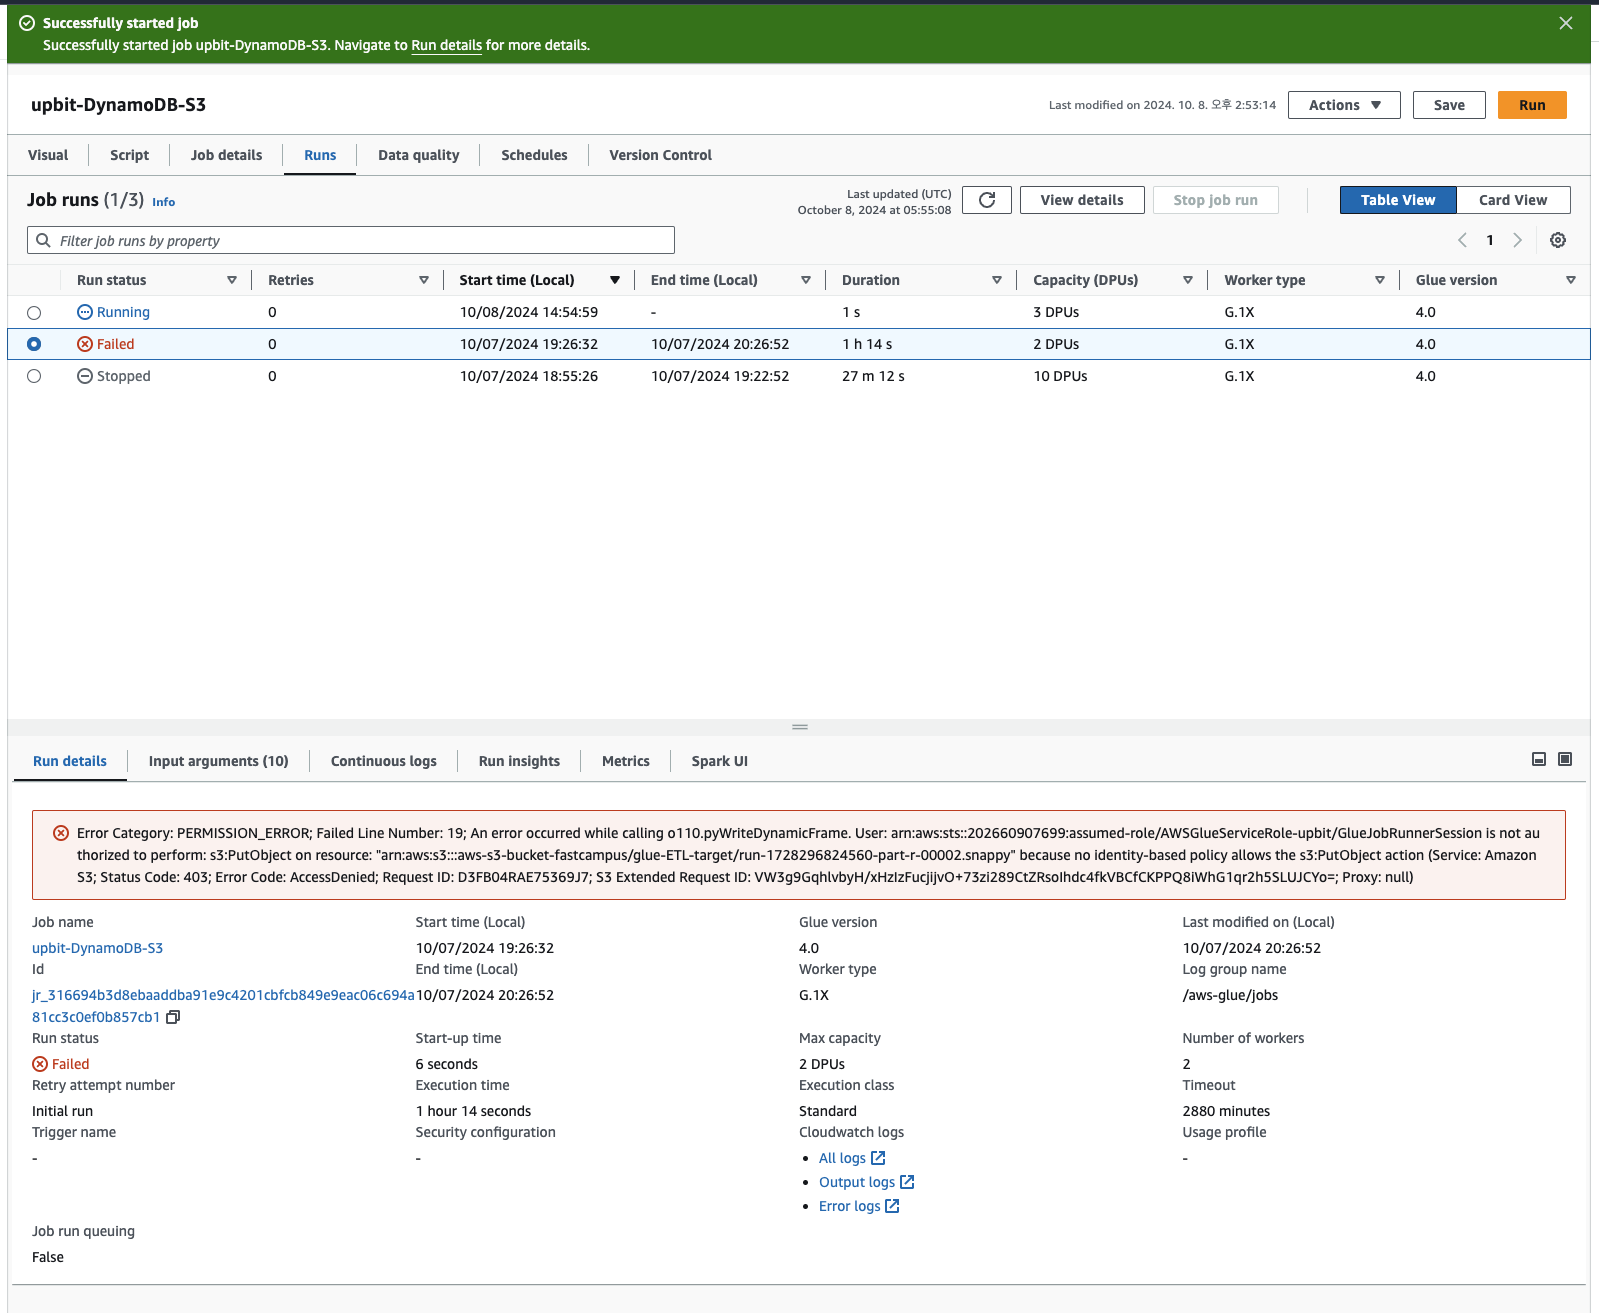Open the Job runs Info link
The image size is (1599, 1313).
click(x=164, y=202)
